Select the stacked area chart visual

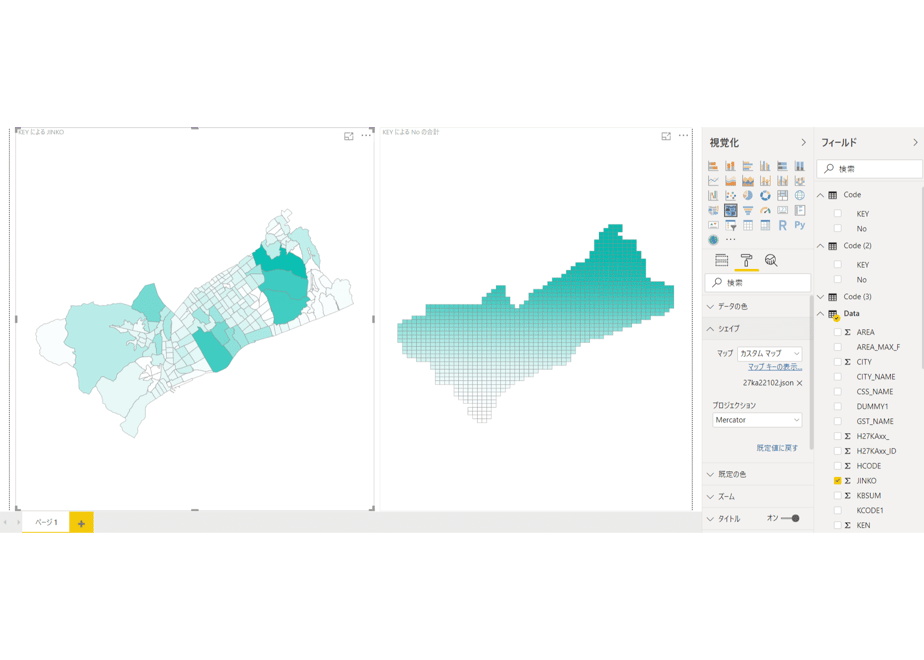tap(748, 181)
